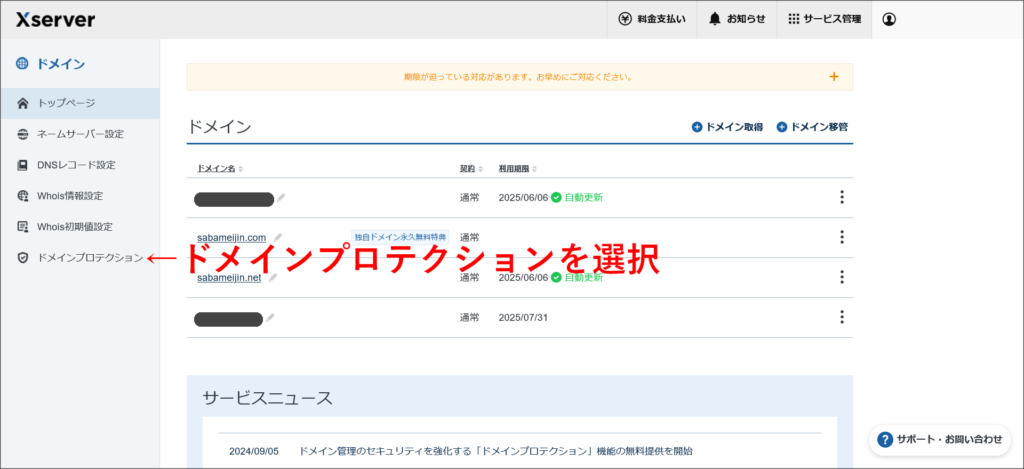Screen dimensions: 1024x469
Task: Sort by 契約 column
Action: [471, 169]
